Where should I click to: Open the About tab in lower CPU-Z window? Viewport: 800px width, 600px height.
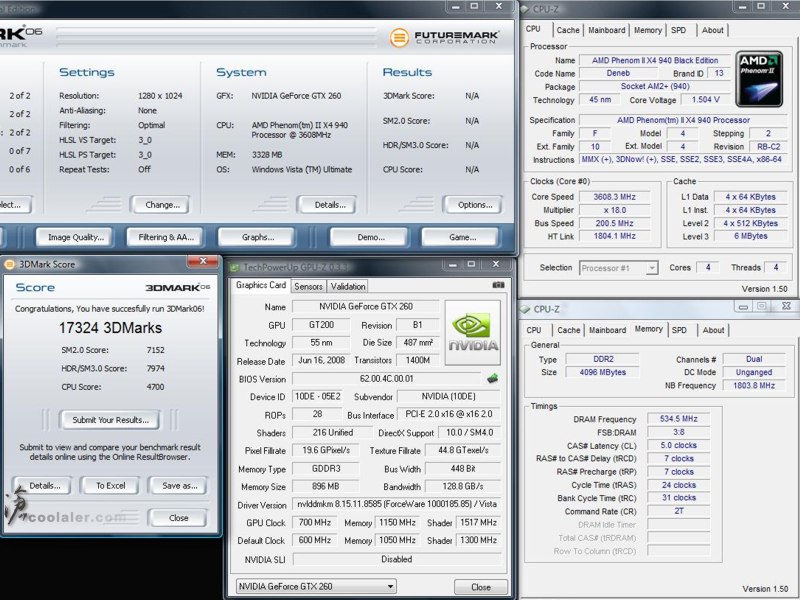click(713, 330)
